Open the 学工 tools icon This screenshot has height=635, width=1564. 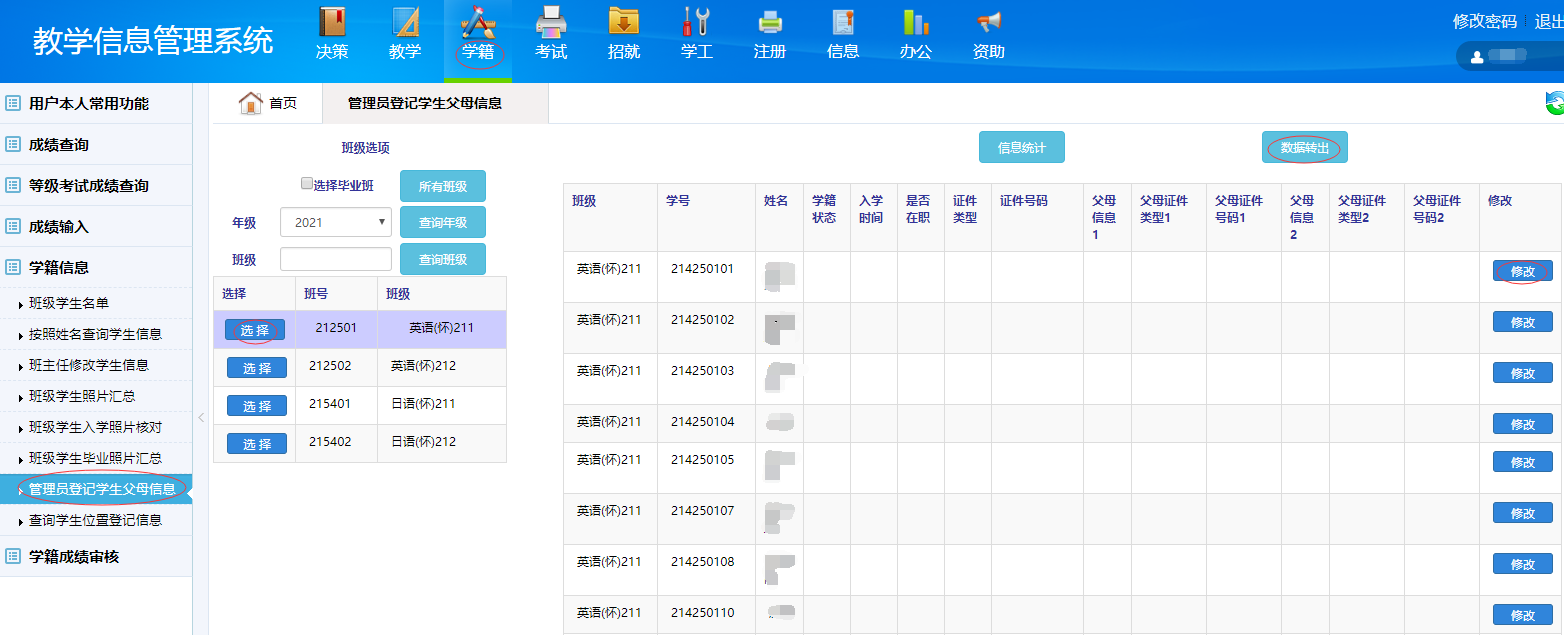pyautogui.click(x=697, y=22)
